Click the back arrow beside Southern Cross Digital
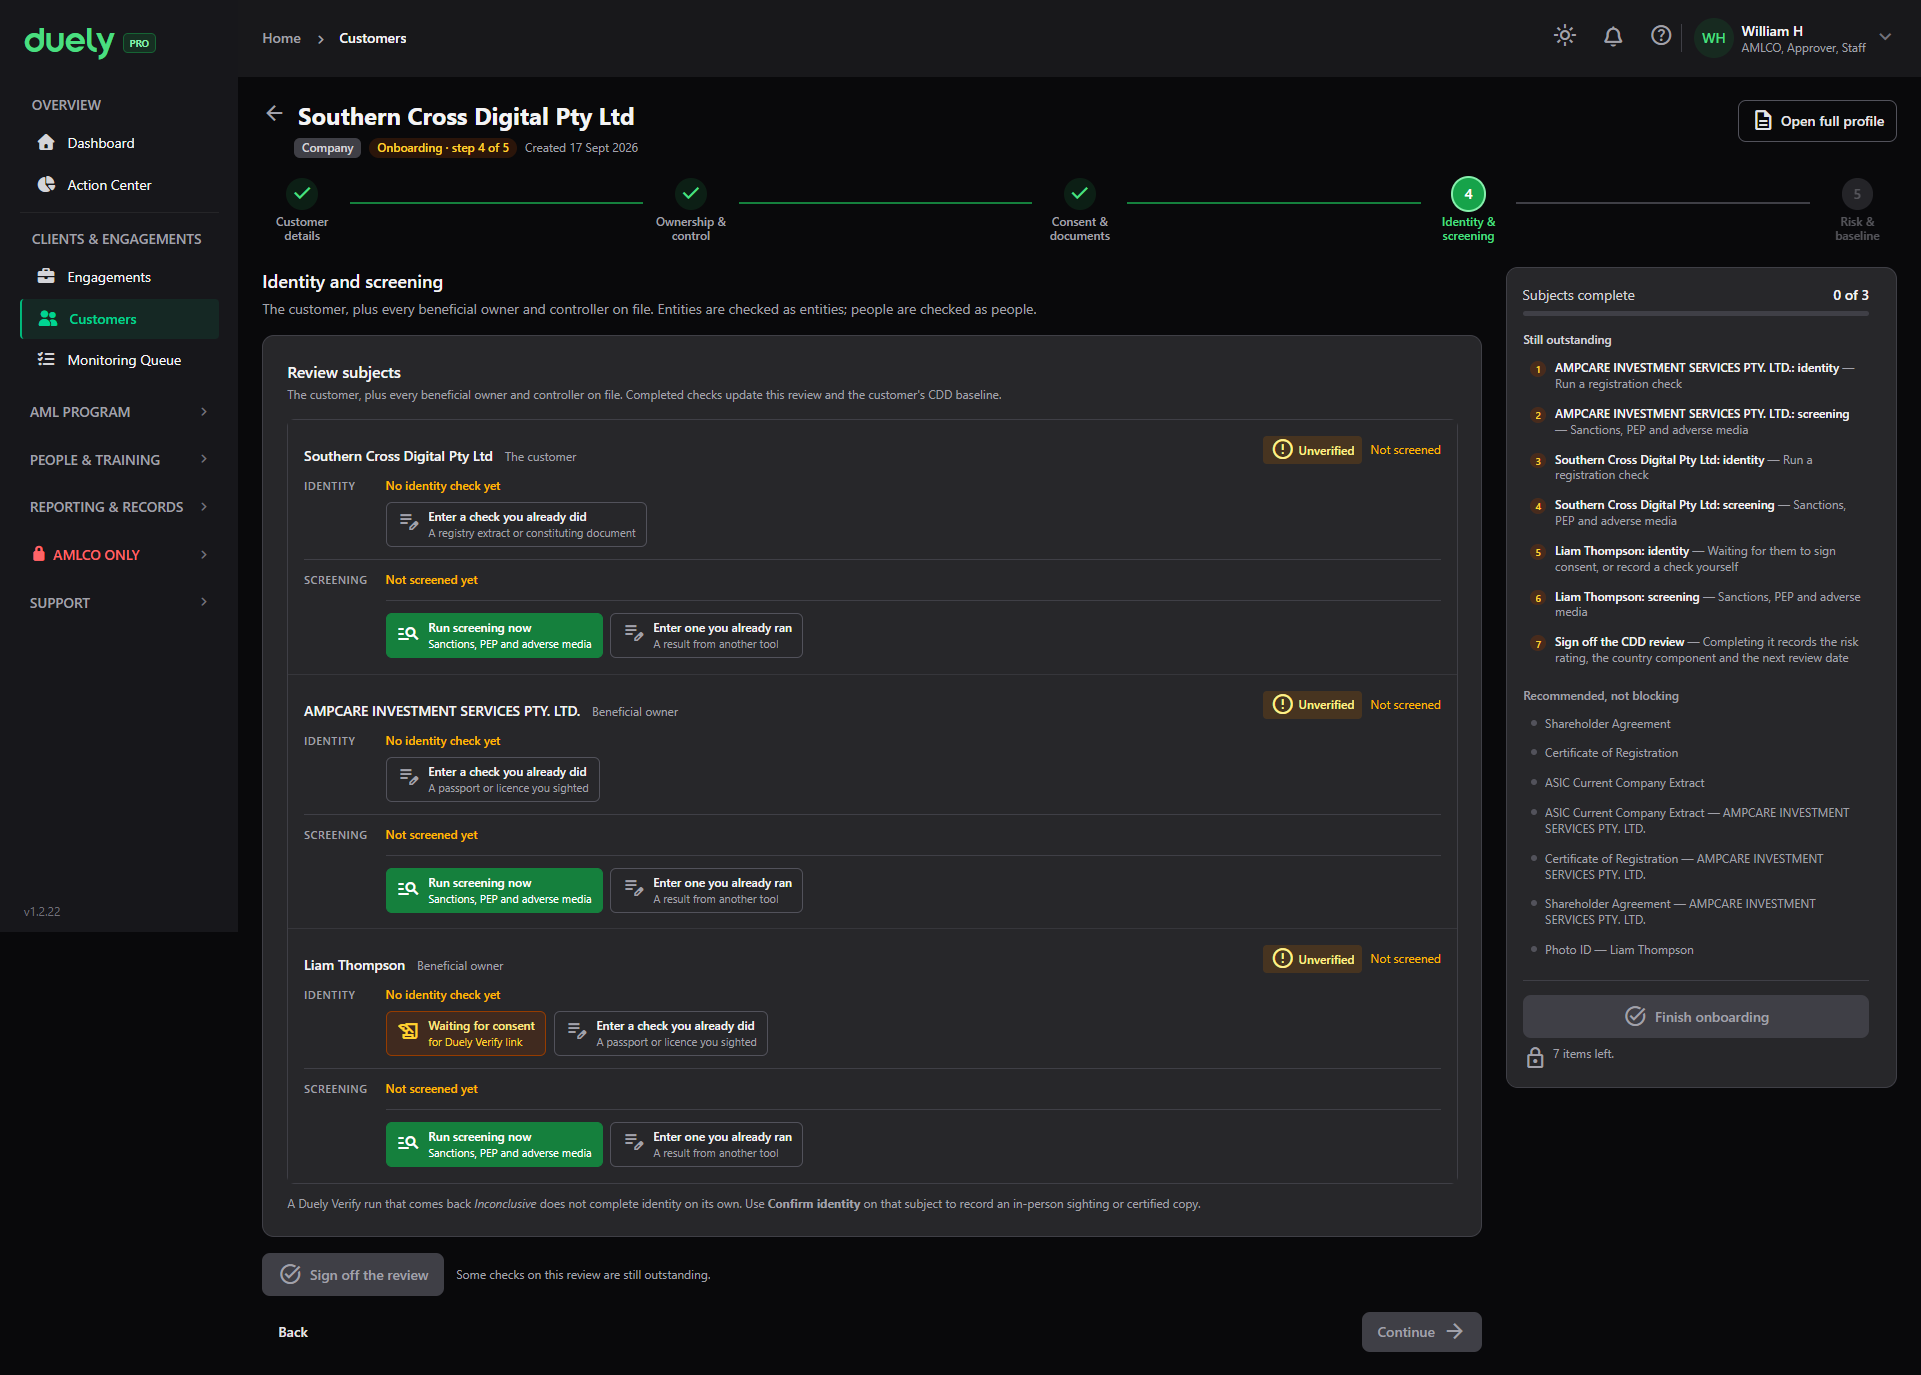 274,114
